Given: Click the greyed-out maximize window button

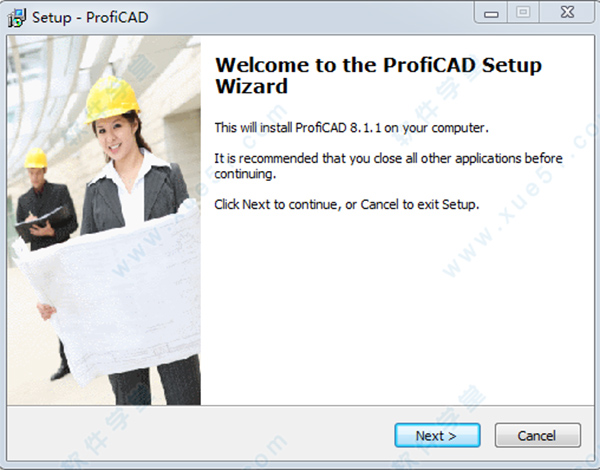Looking at the screenshot, I should tap(523, 13).
